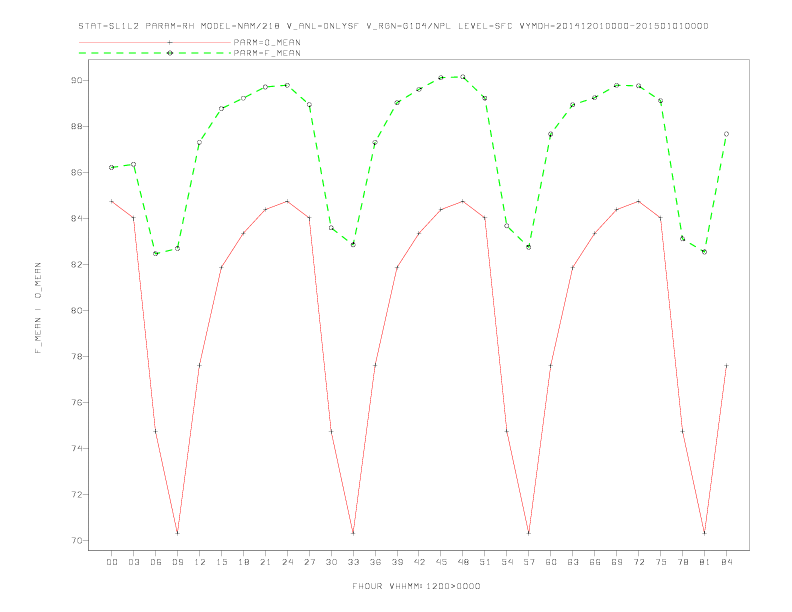Select the red O_MEAN point at hour 84
Screen dimensions: 792x612
tap(726, 366)
